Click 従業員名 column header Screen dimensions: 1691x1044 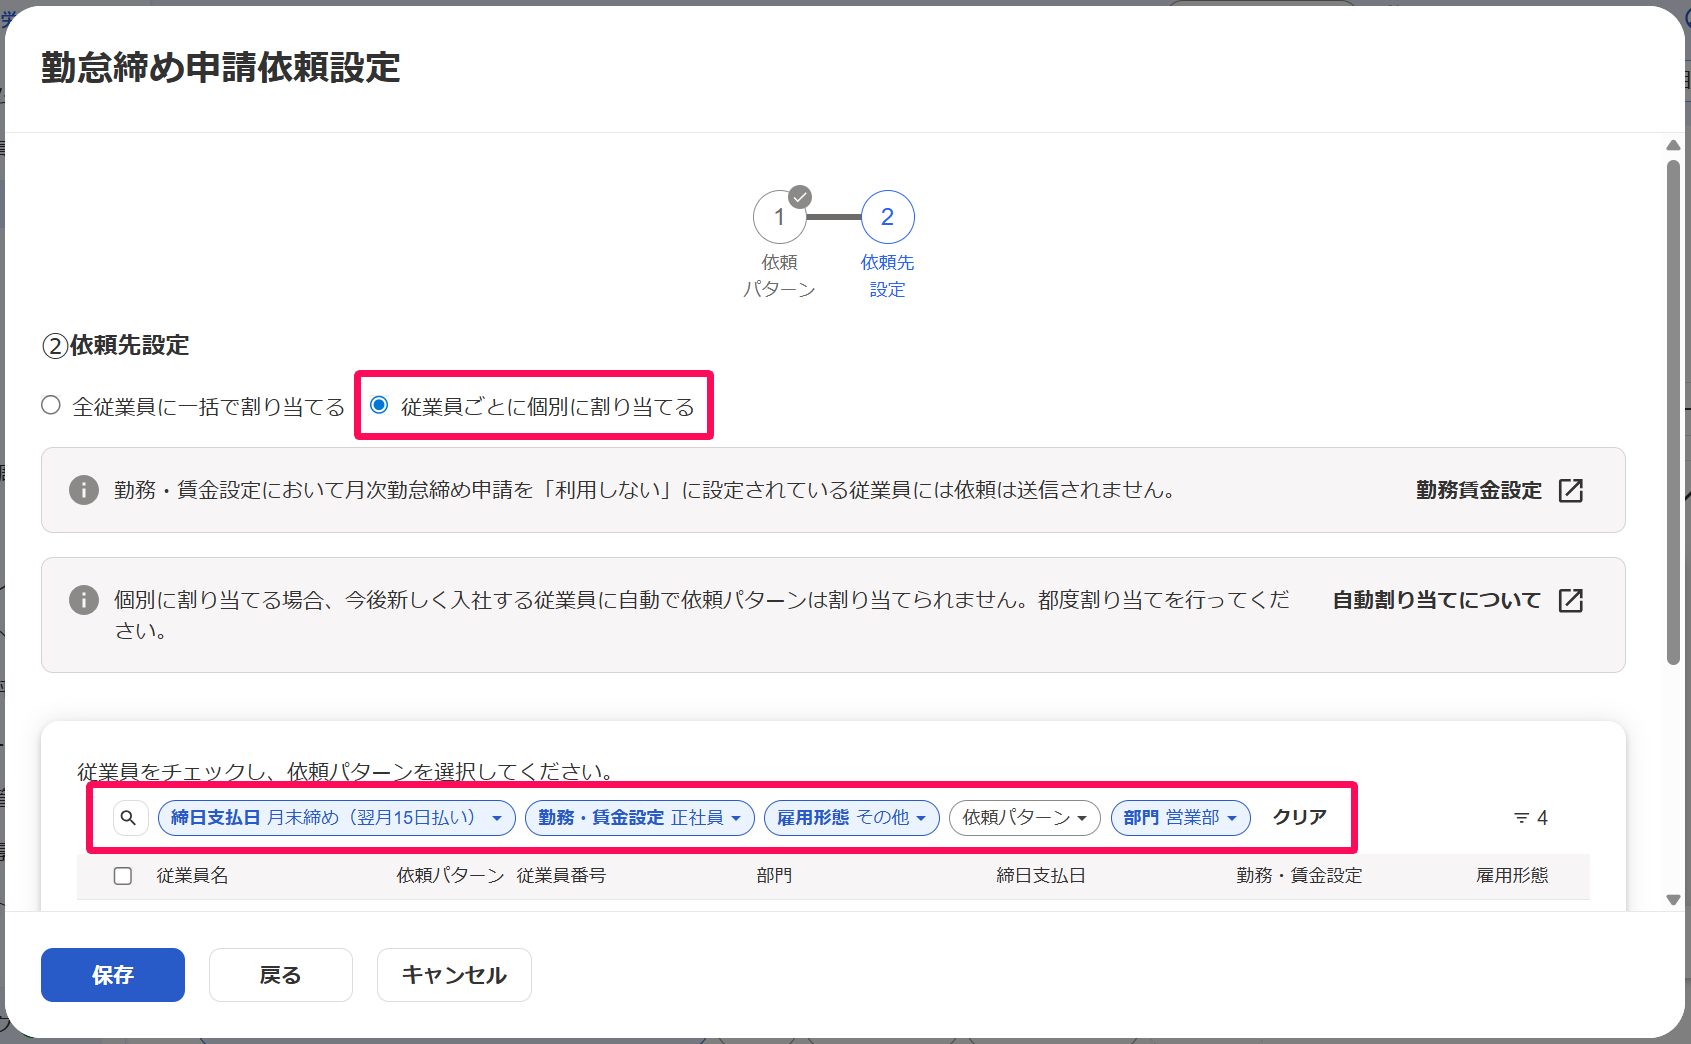click(193, 876)
